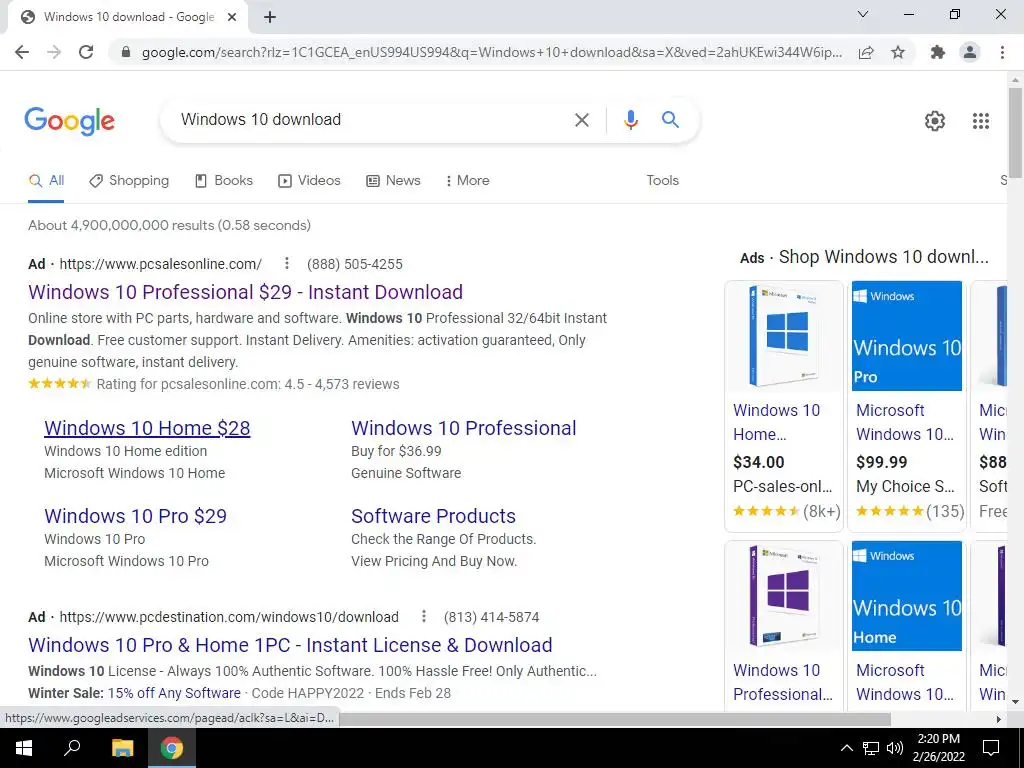The image size is (1024, 768).
Task: Open the volume speaker tray icon
Action: pyautogui.click(x=895, y=748)
